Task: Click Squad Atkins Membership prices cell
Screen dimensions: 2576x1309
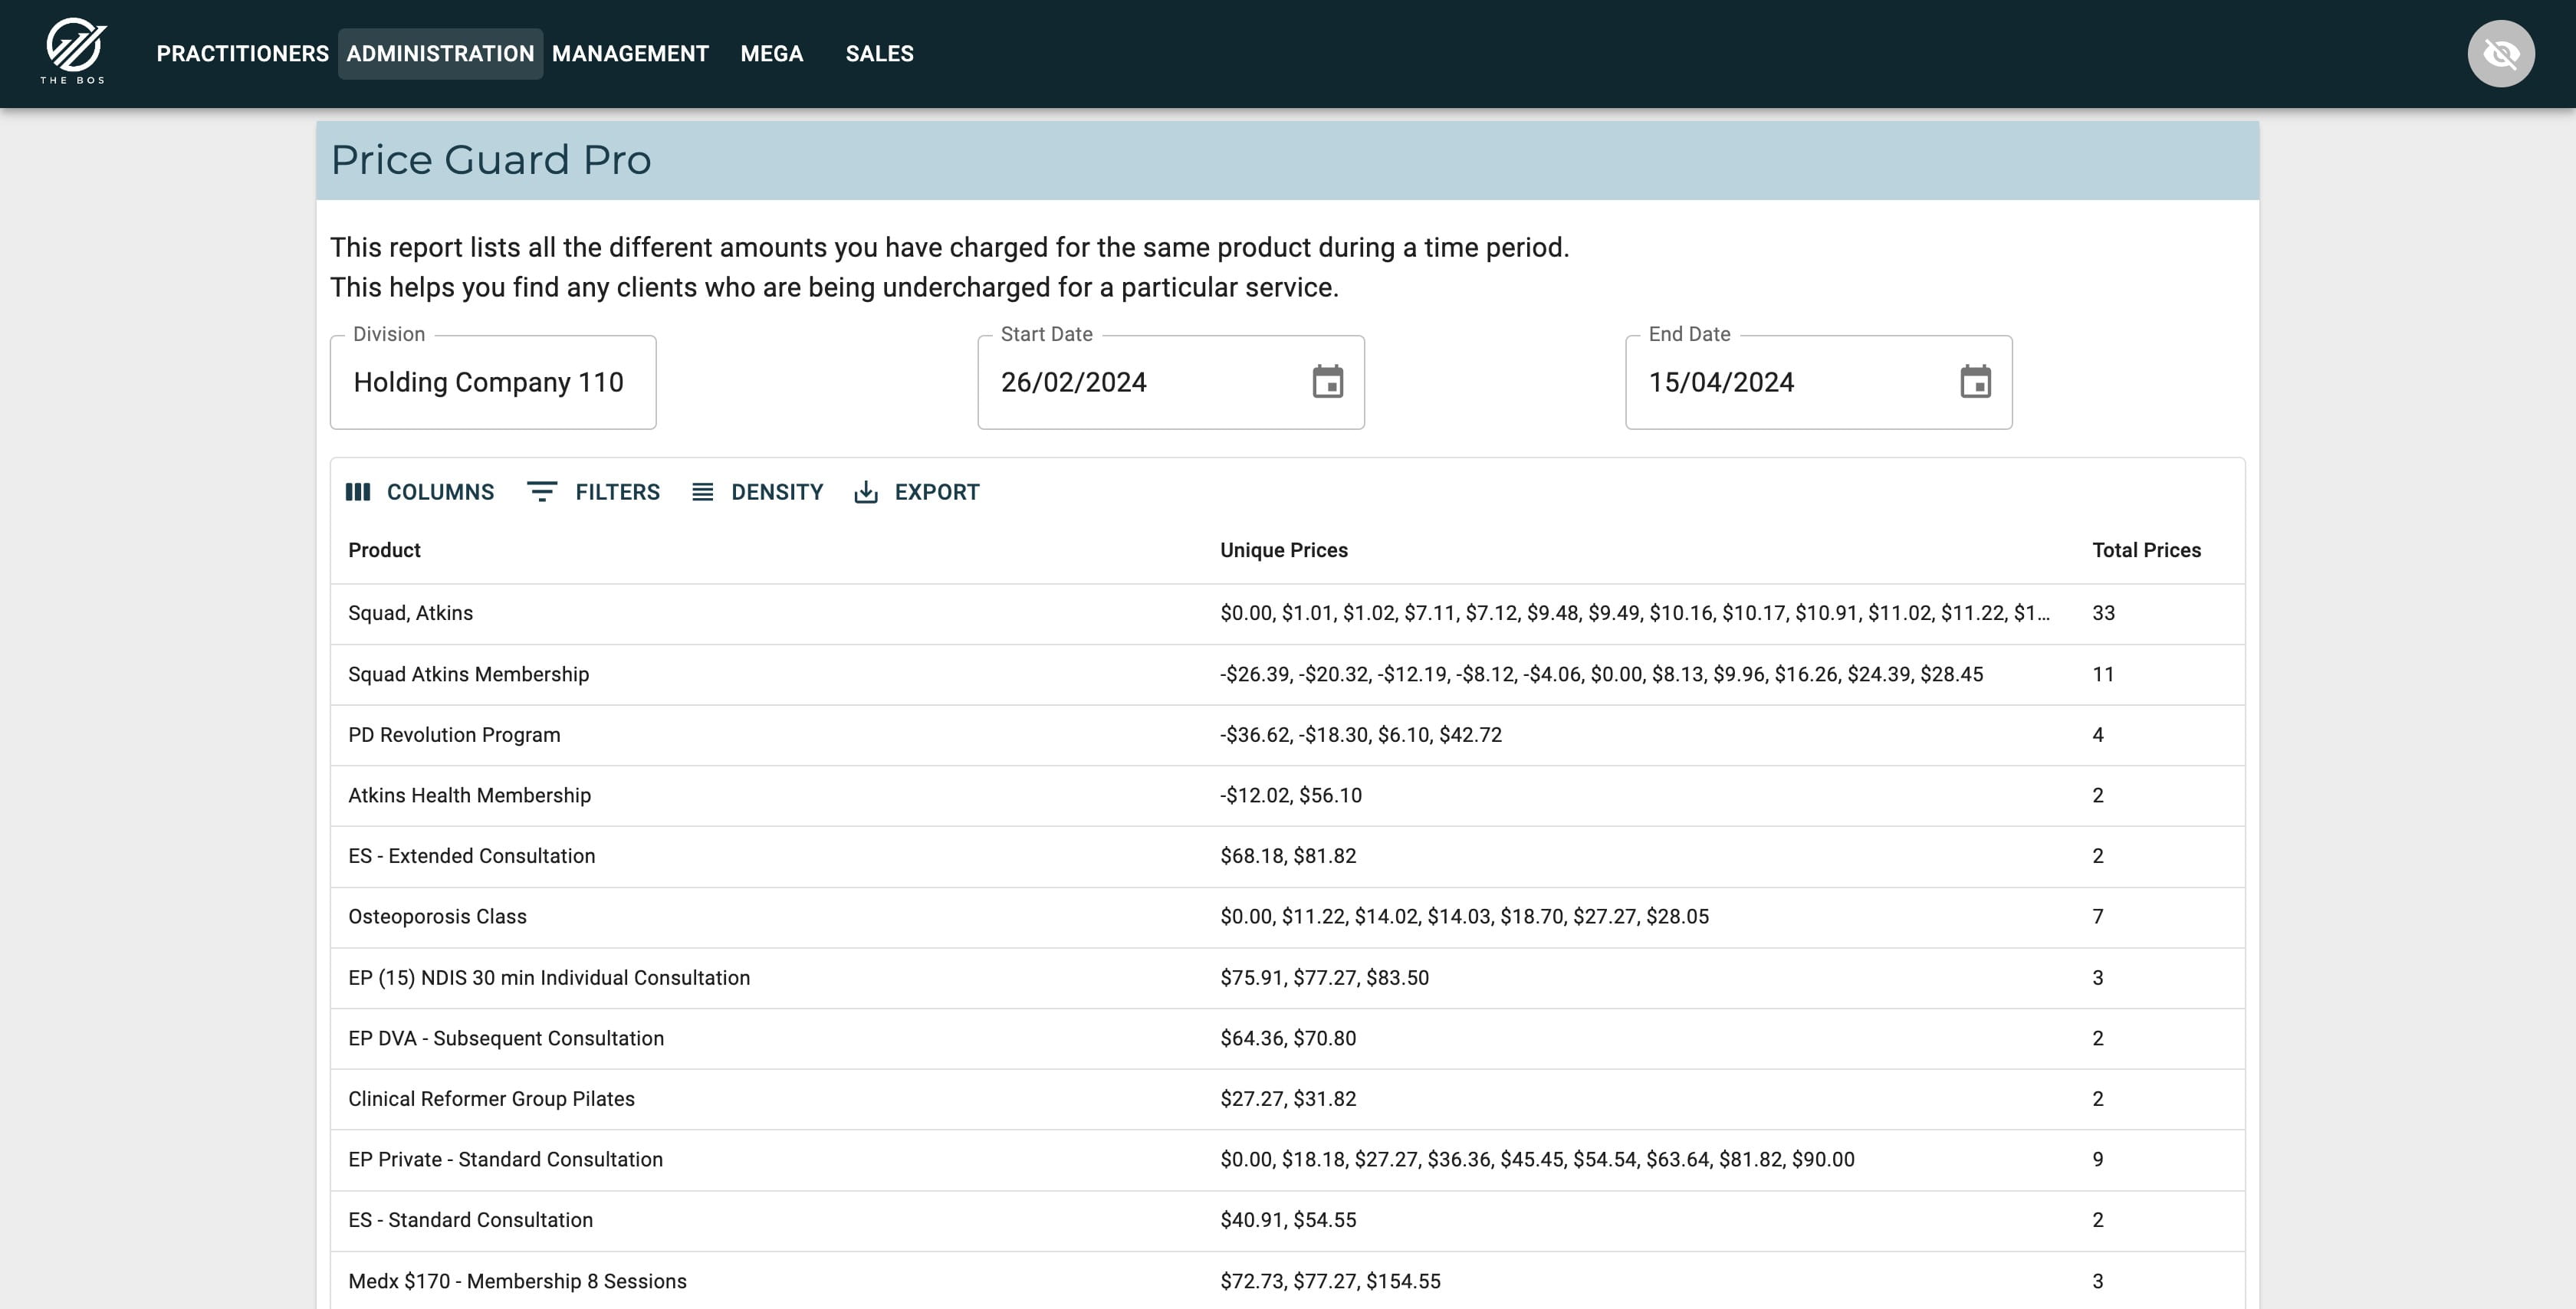Action: click(1638, 674)
